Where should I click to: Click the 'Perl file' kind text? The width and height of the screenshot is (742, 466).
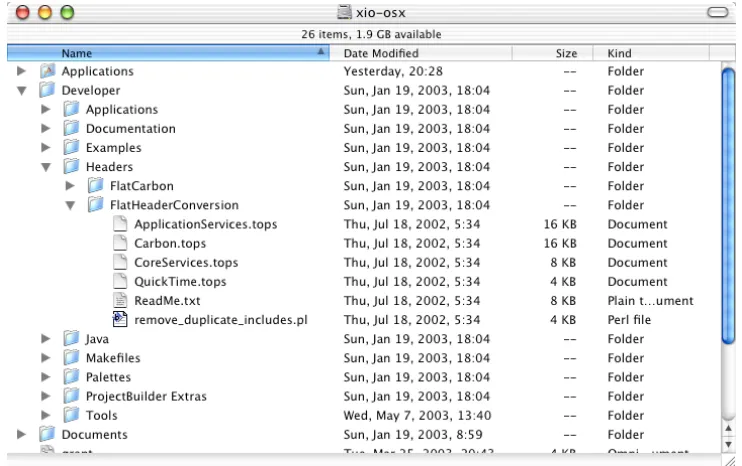pos(629,319)
